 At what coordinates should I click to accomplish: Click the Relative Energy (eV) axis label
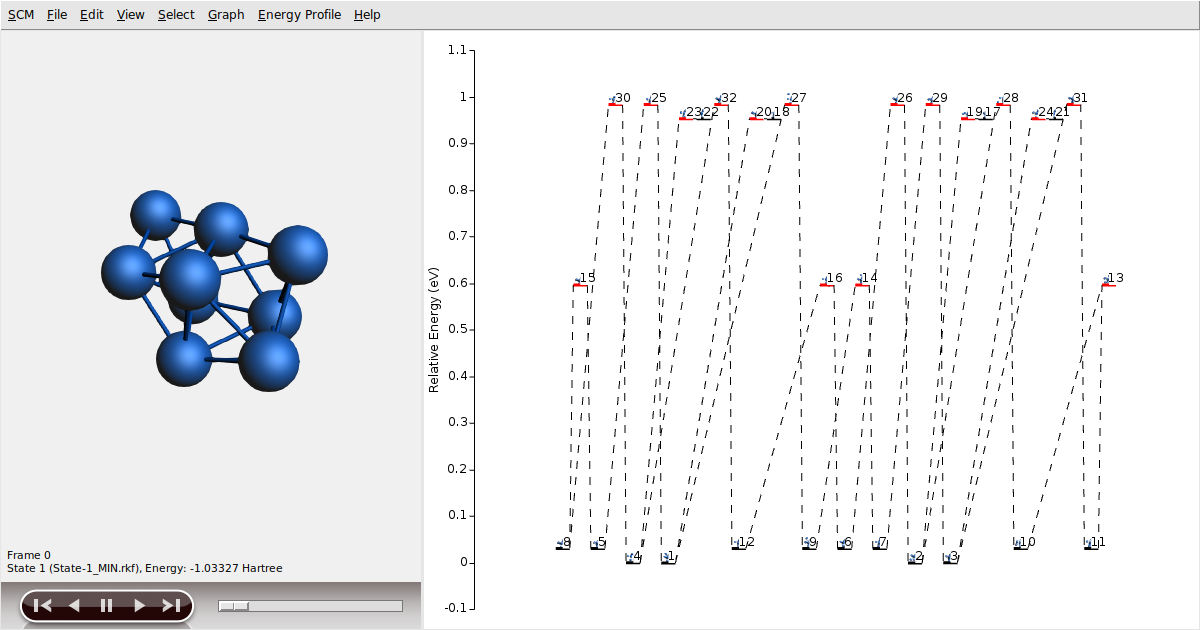coord(434,328)
